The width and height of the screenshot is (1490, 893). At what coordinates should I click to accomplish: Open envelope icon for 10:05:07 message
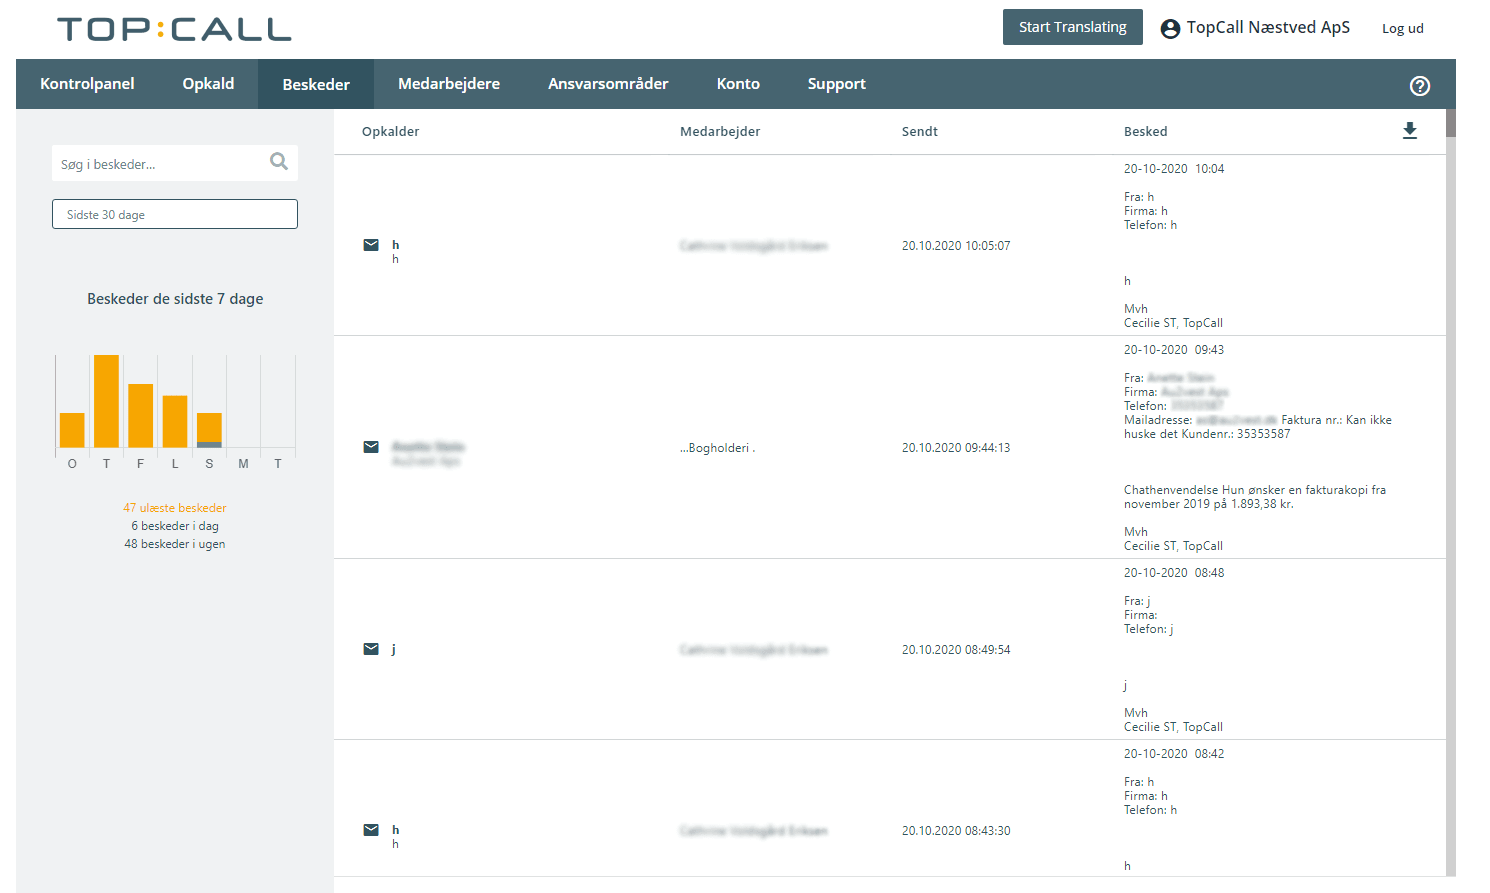(x=371, y=245)
